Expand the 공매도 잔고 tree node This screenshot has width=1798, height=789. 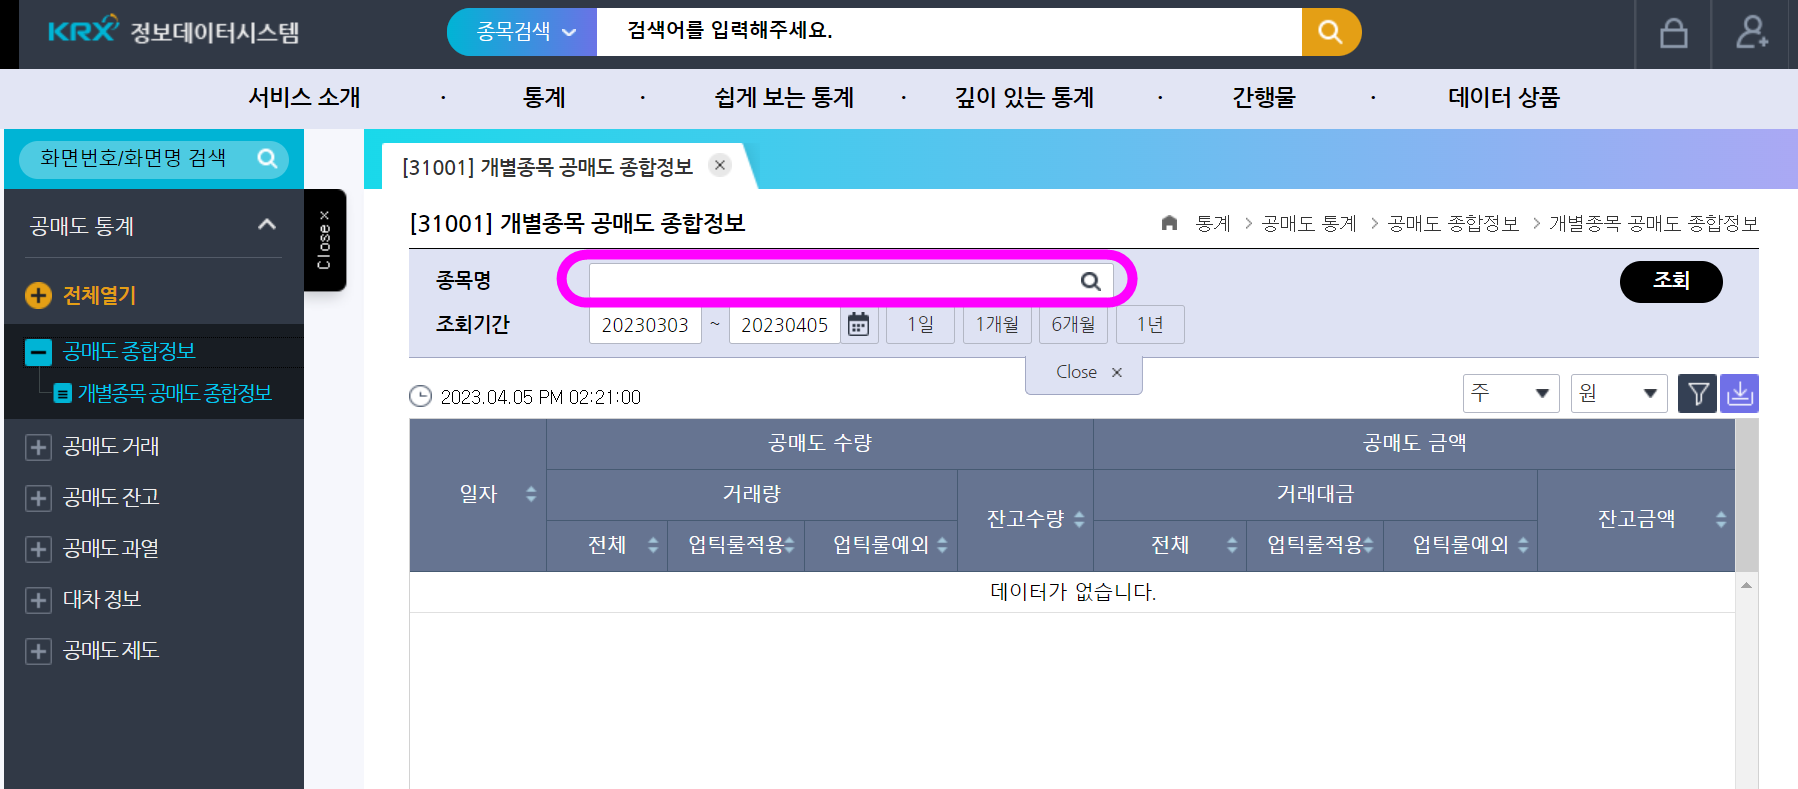click(38, 498)
